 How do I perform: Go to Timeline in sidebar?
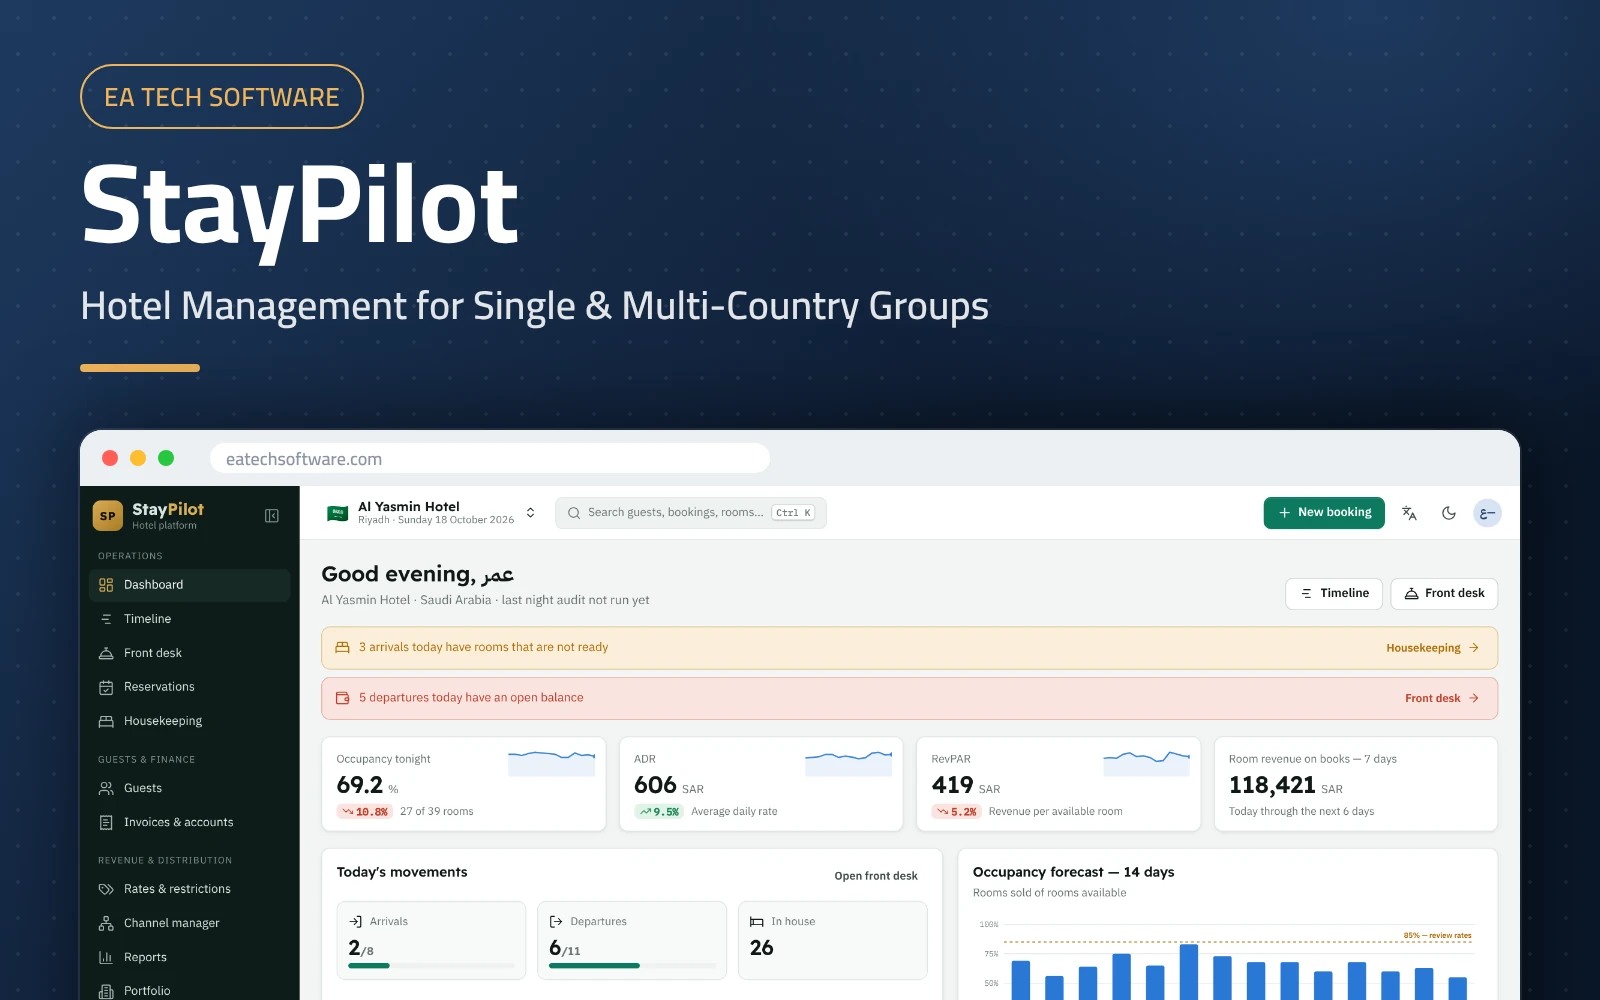190,619
